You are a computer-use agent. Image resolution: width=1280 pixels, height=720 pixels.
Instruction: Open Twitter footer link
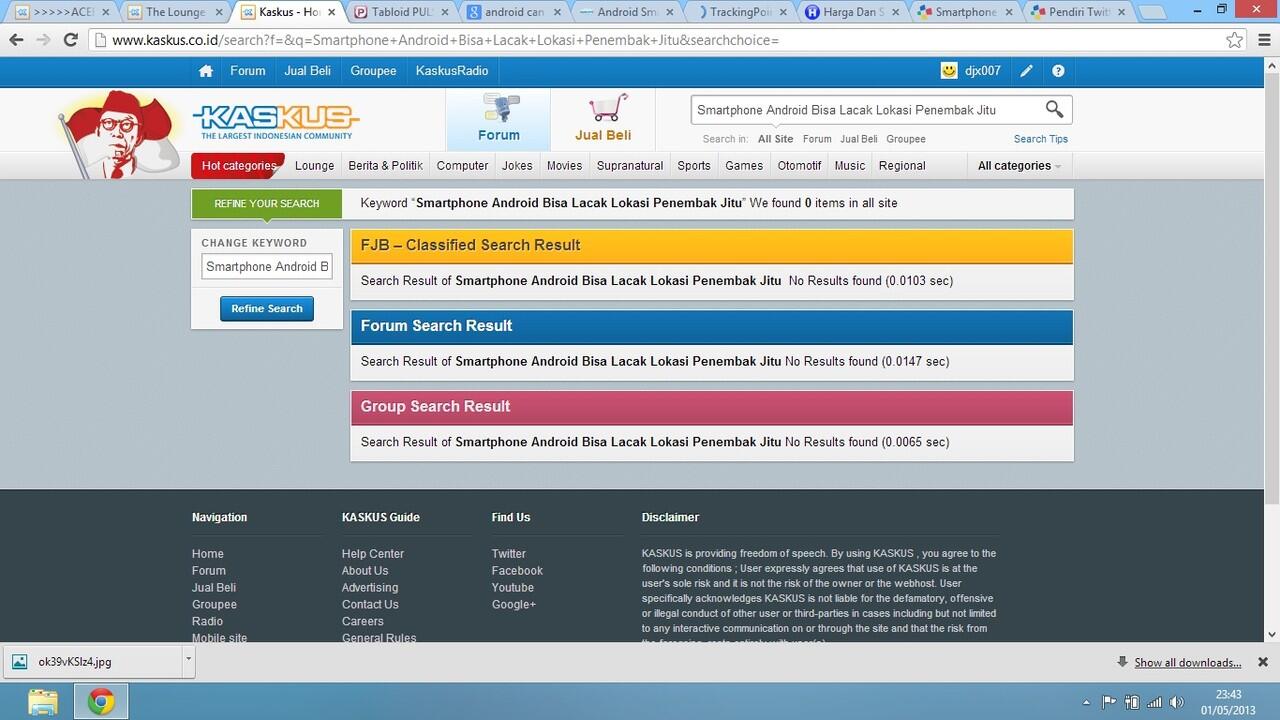[508, 554]
